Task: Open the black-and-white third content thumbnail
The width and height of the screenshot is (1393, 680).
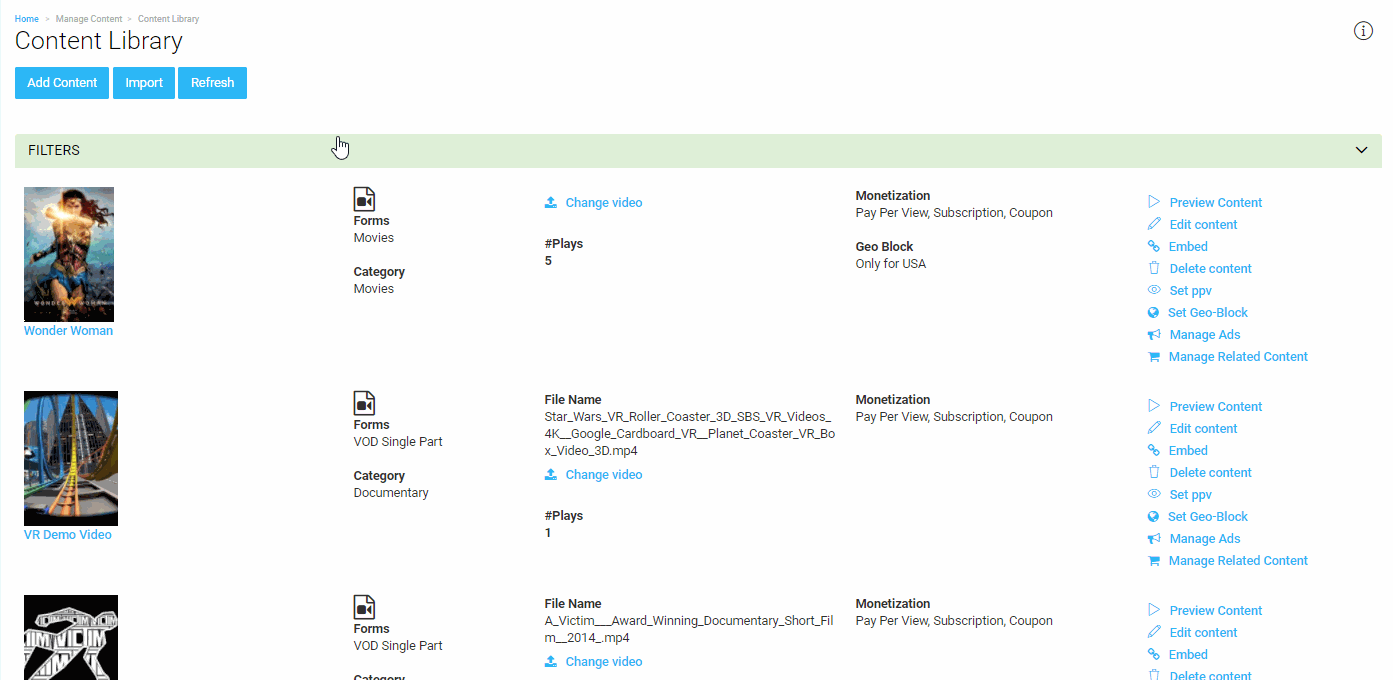Action: [71, 637]
